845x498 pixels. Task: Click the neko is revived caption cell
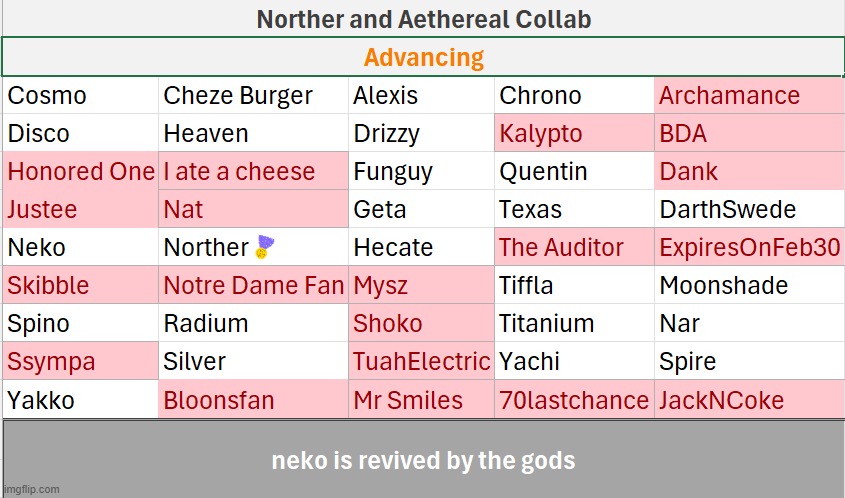tap(424, 460)
